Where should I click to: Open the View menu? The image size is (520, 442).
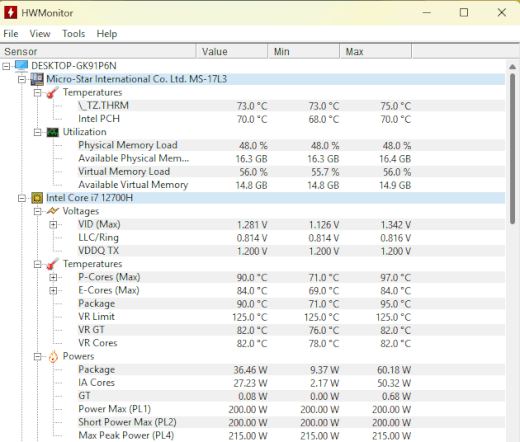40,34
